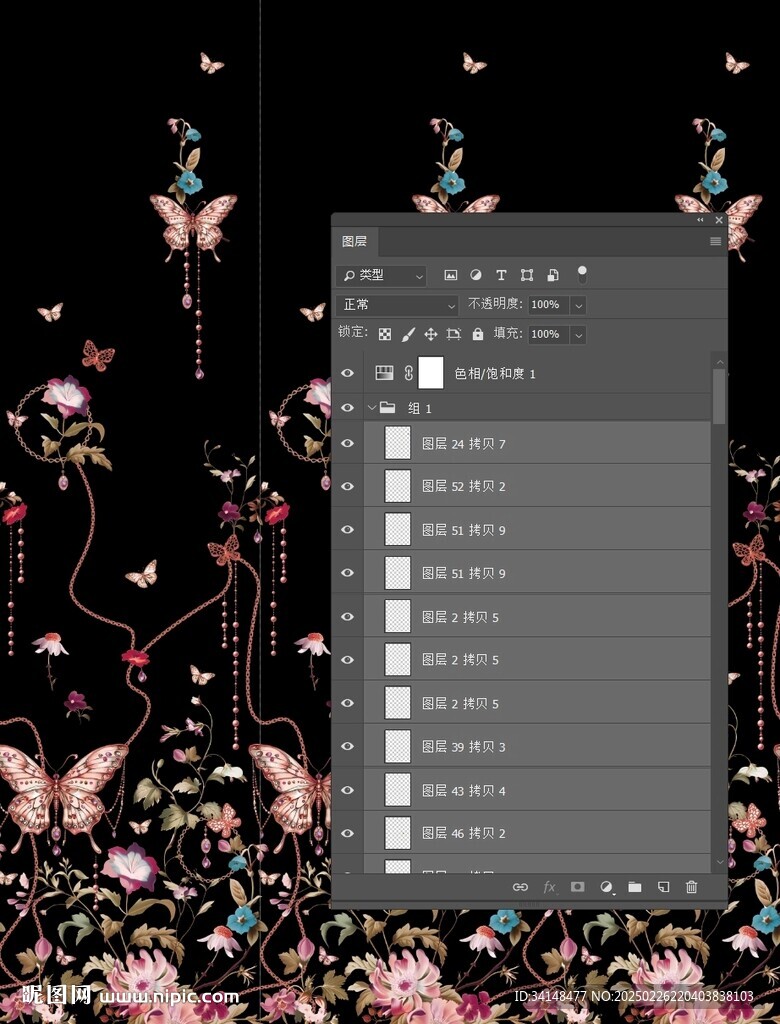Hide the 图层 39 拷贝 3 layer

point(348,747)
